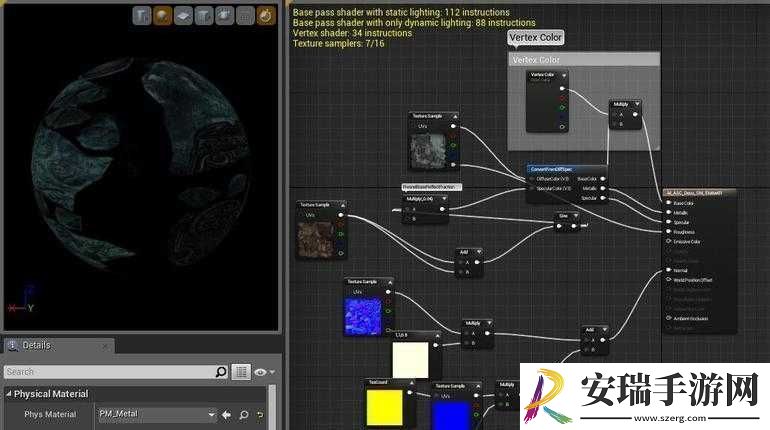
Task: Select the cube preview mesh icon
Action: (204, 16)
